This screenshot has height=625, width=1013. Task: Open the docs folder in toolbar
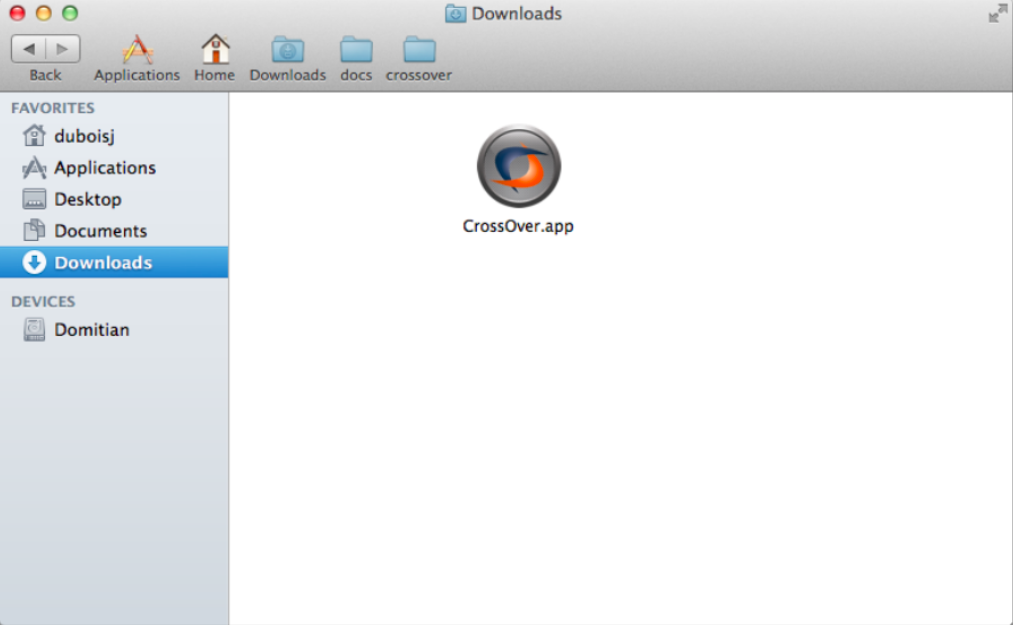tap(356, 50)
